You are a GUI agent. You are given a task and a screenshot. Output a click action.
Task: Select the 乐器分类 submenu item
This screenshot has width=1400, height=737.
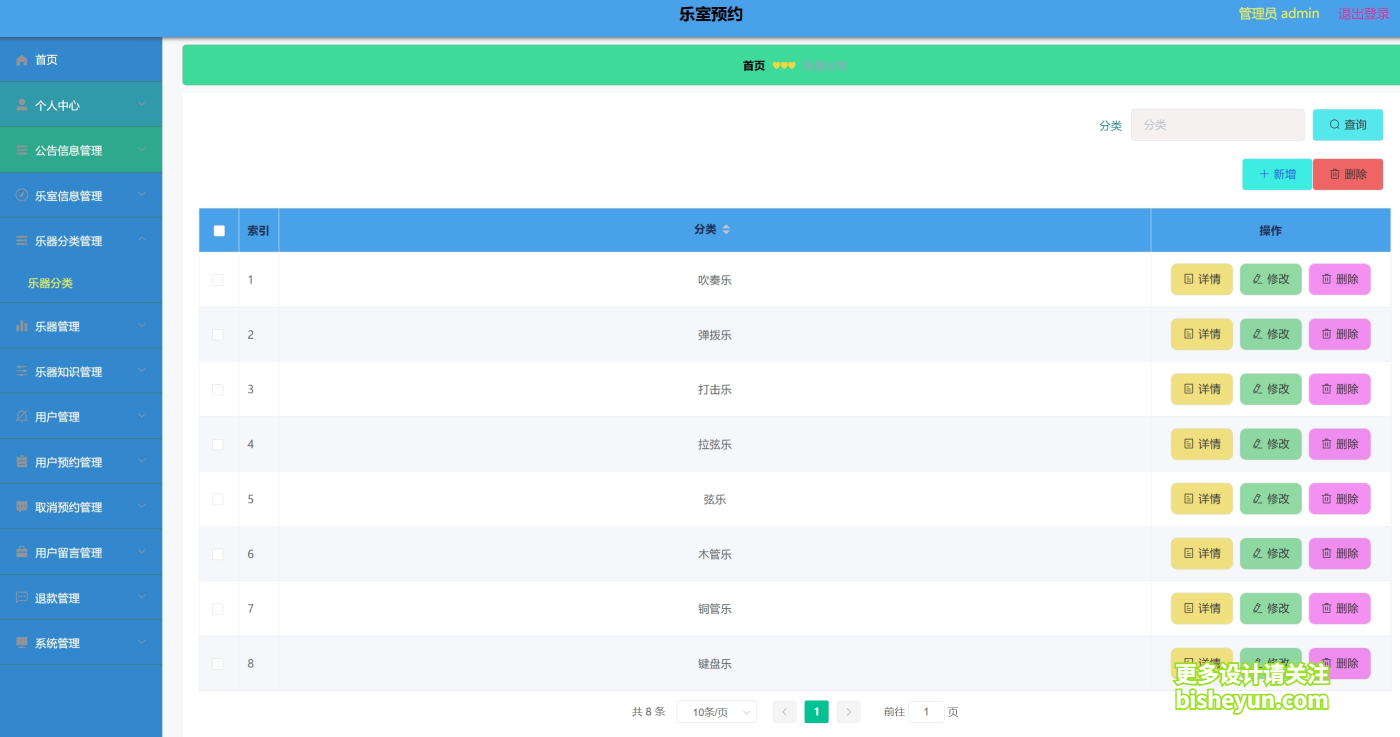pos(81,283)
